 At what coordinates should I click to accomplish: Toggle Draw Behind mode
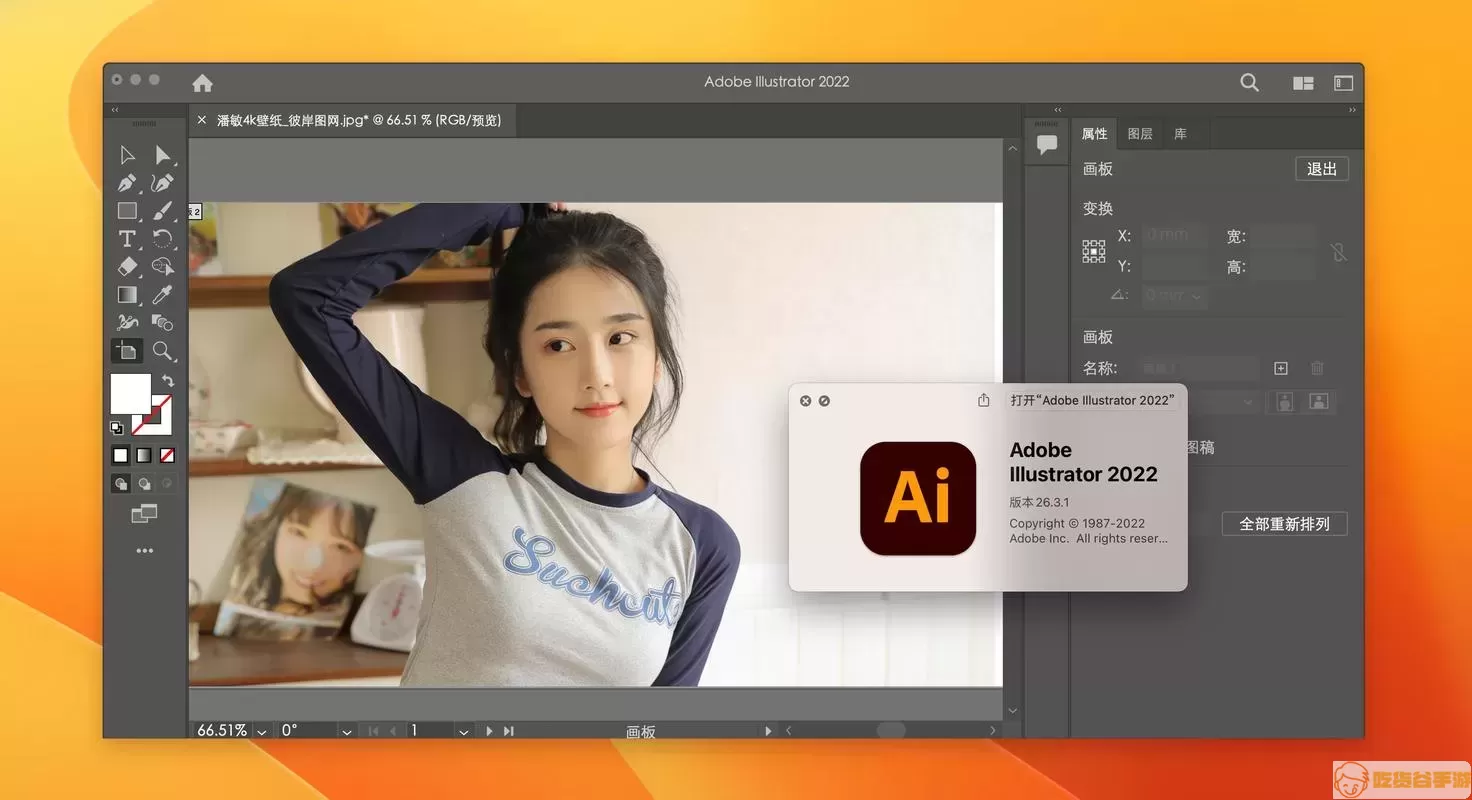144,483
